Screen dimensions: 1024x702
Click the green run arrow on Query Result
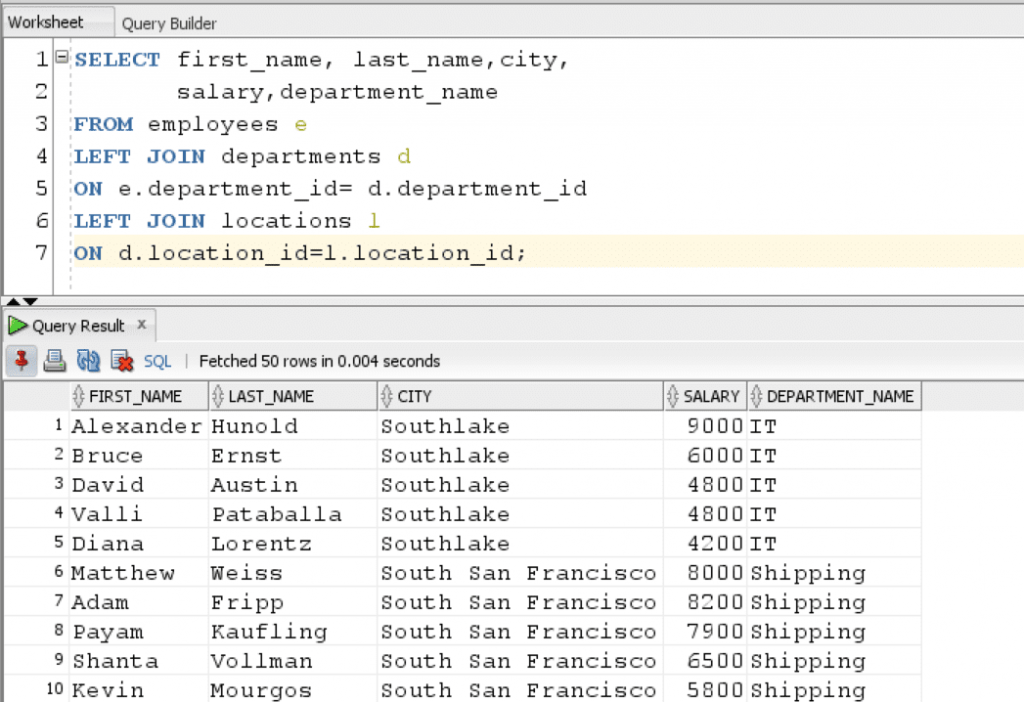(x=17, y=325)
